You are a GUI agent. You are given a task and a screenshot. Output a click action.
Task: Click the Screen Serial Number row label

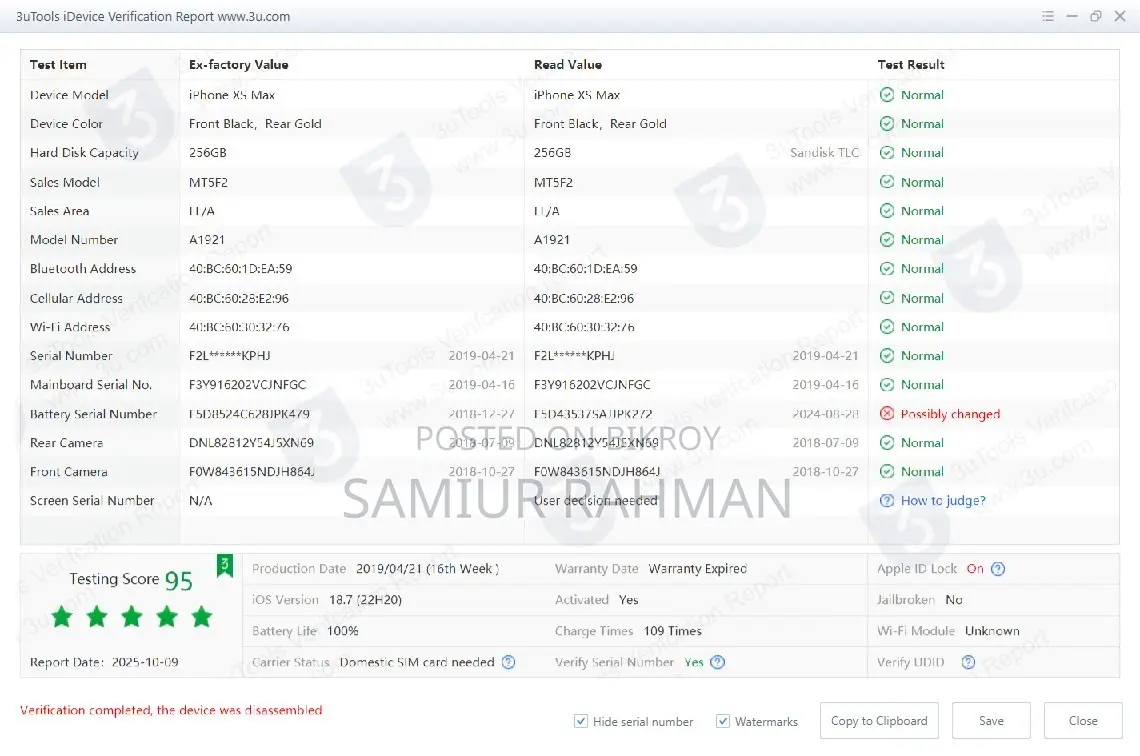(x=92, y=501)
